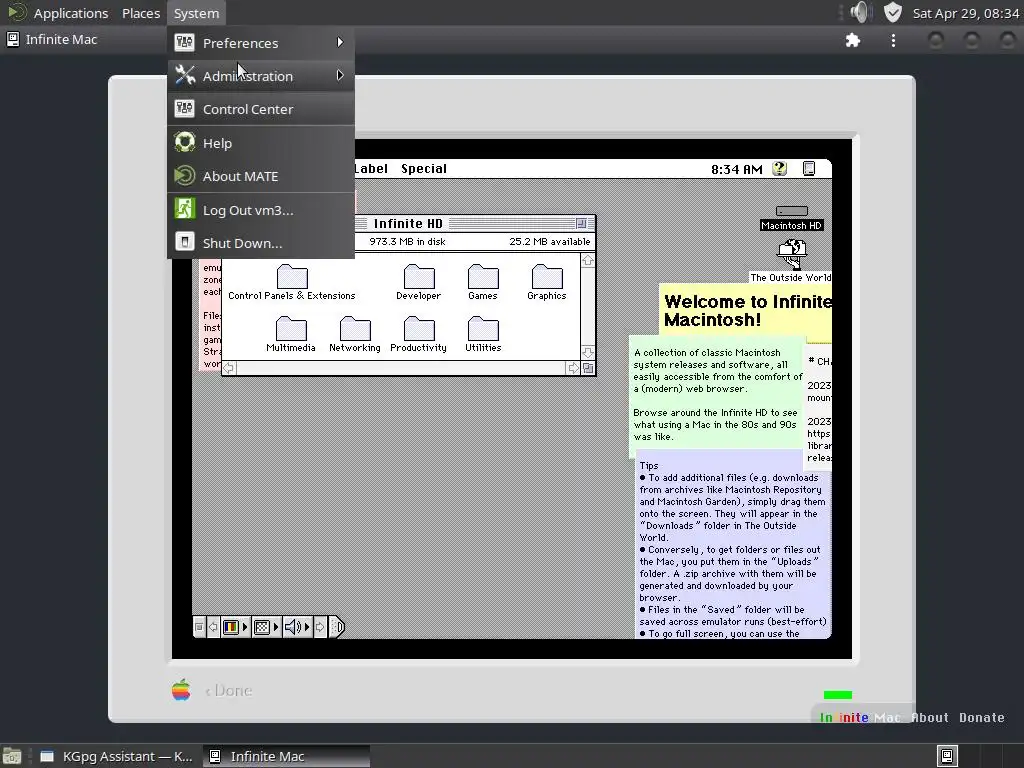The width and height of the screenshot is (1024, 768).
Task: Open the Mac Special menu
Action: point(424,168)
